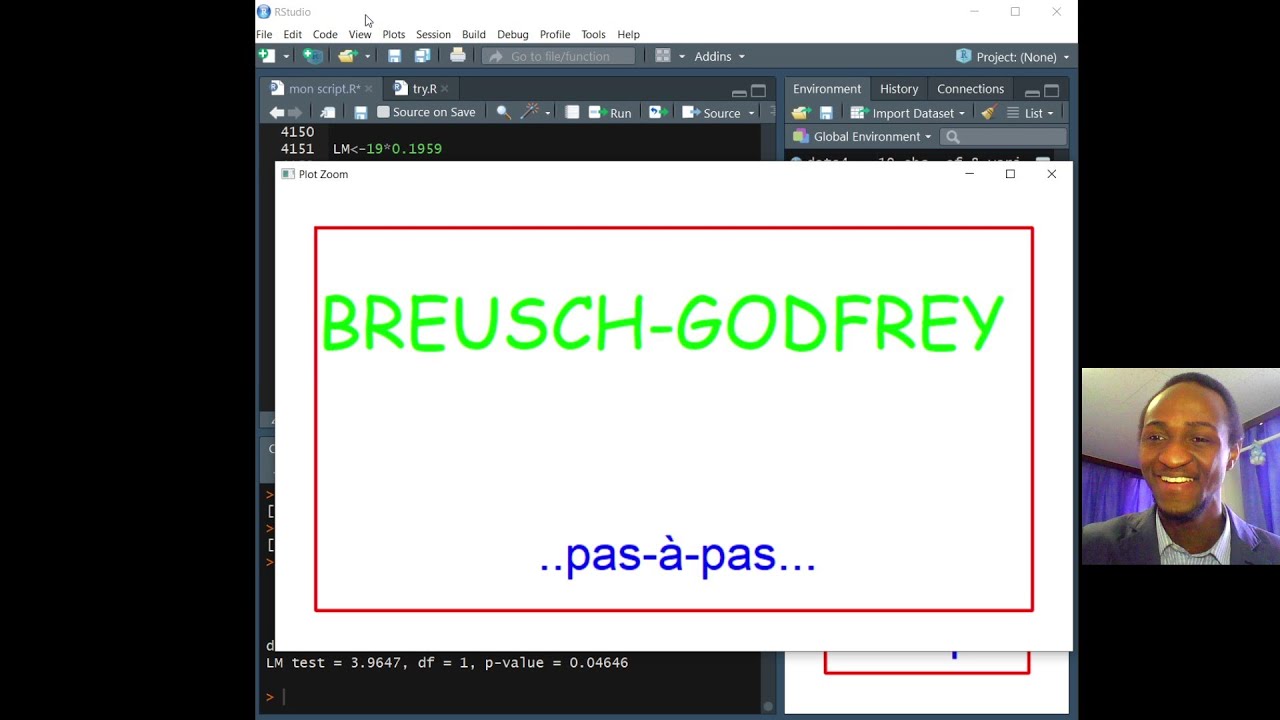Open the View menu

coord(359,34)
